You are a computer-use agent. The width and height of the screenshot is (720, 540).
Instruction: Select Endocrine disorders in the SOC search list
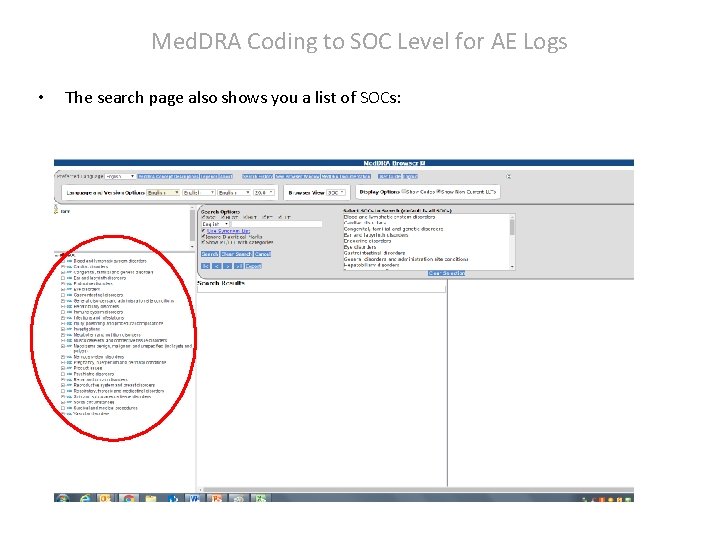(367, 241)
